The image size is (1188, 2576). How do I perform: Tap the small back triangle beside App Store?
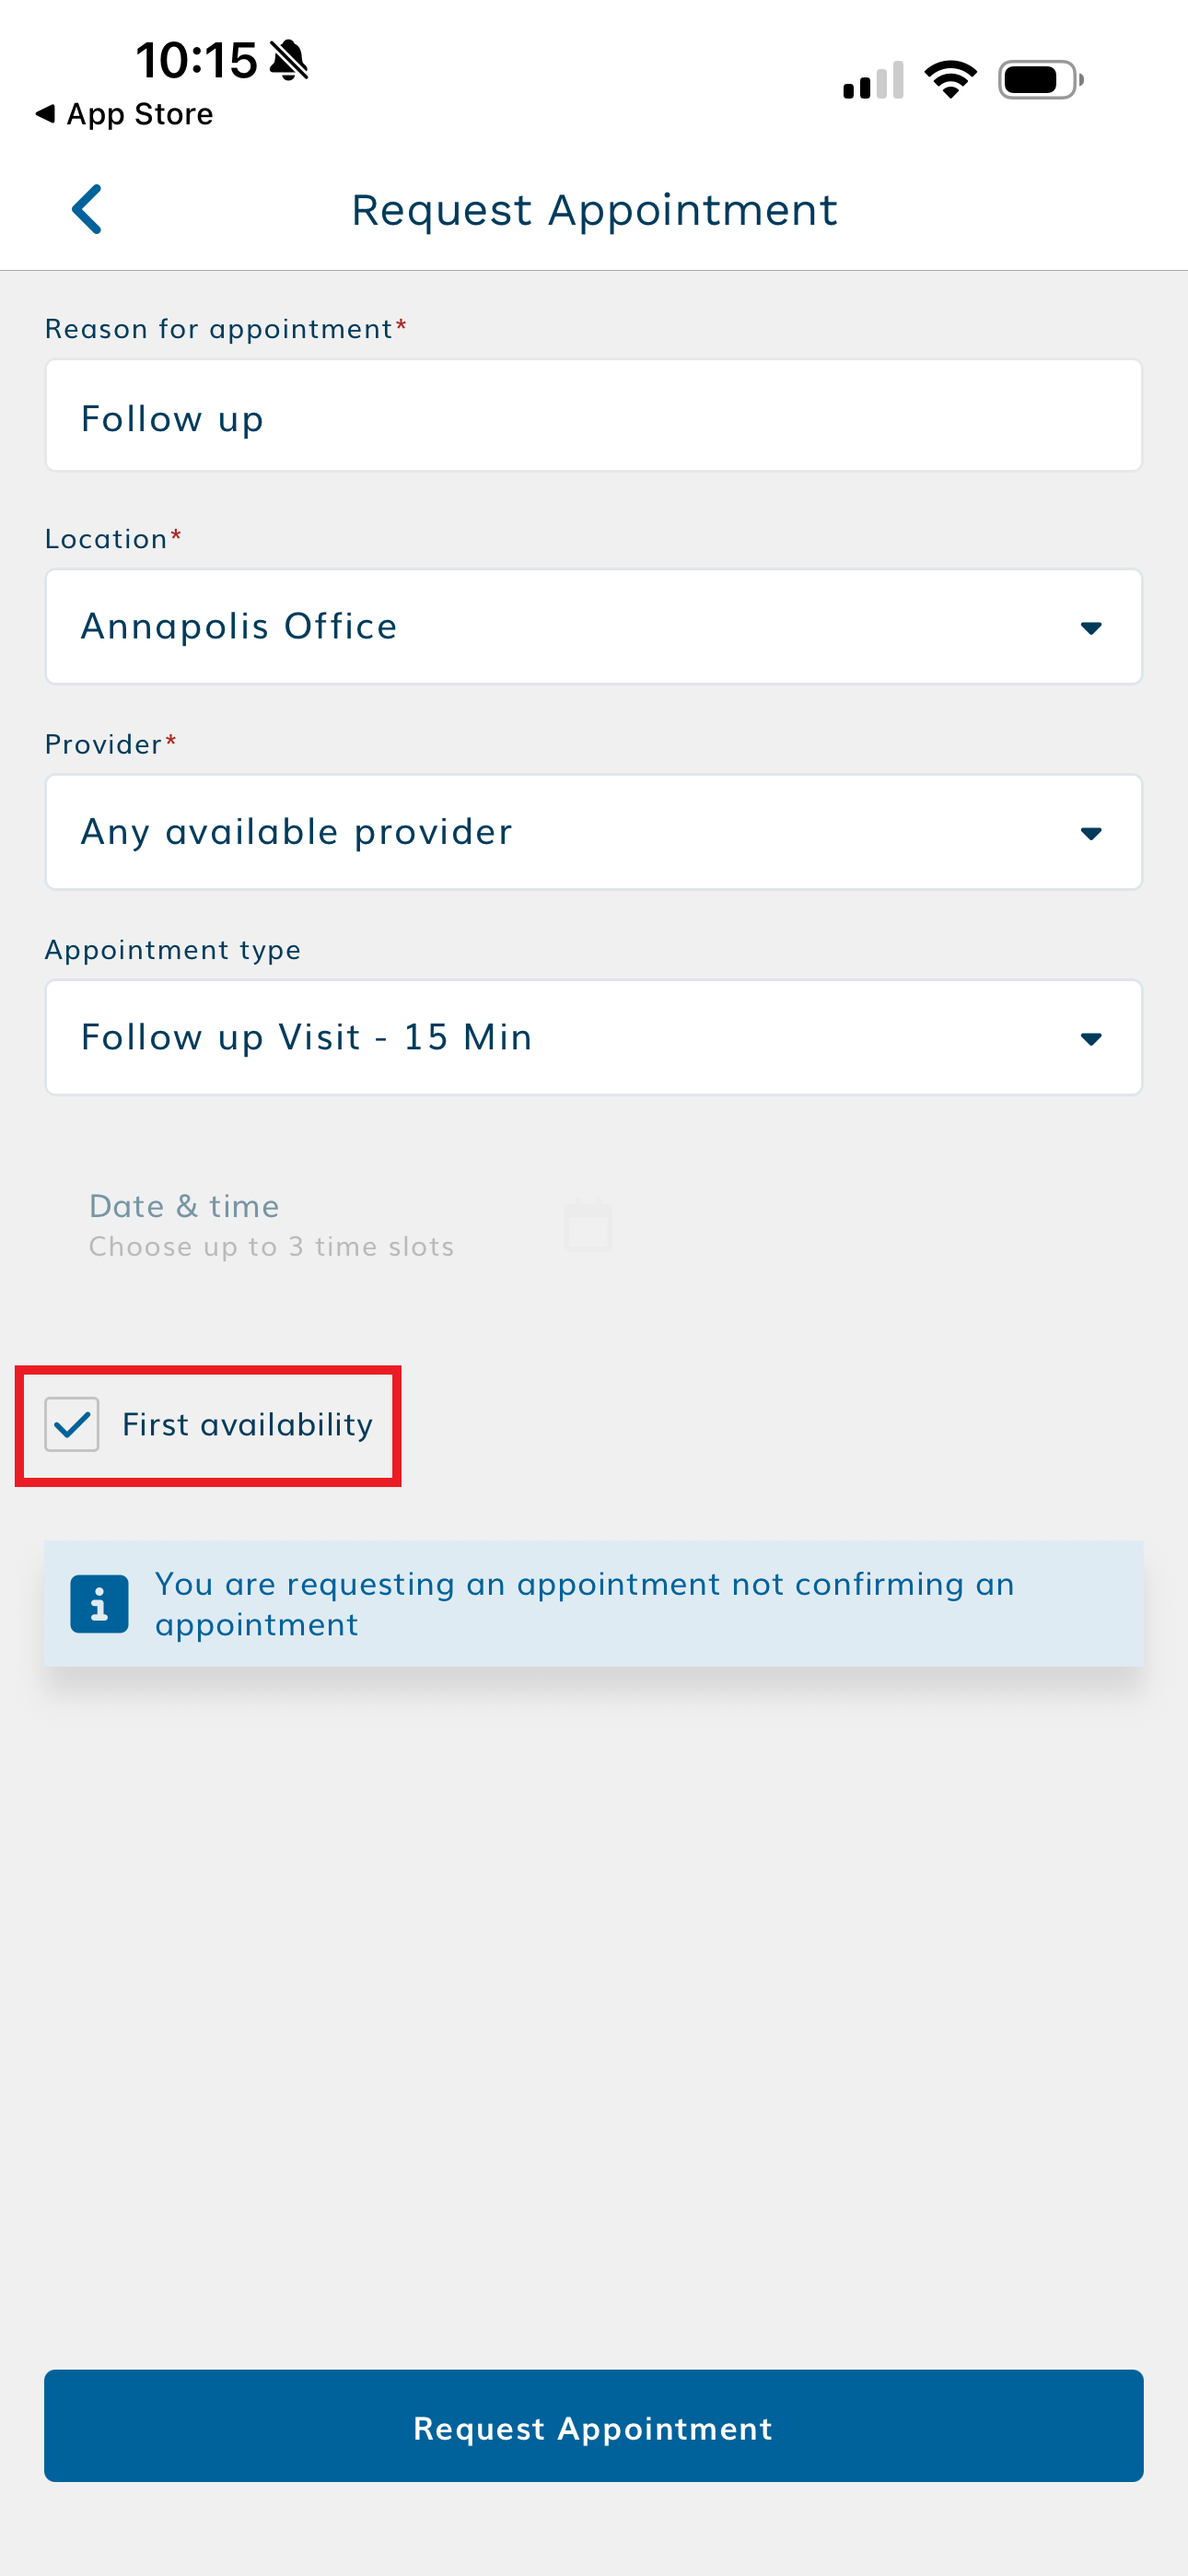(45, 114)
